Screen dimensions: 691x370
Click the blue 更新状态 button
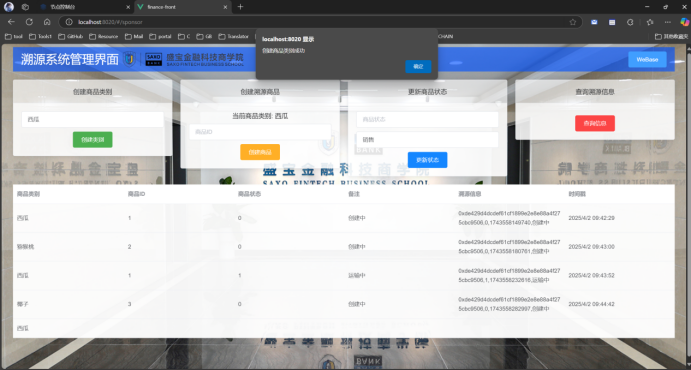[427, 160]
